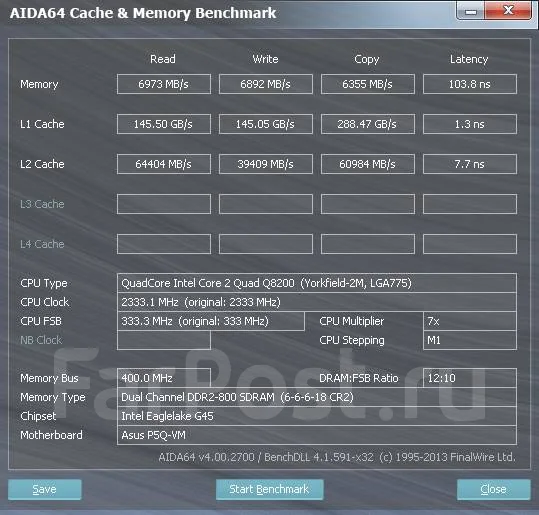Screen dimensions: 539x515
Task: Select the L2 Cache Write value 39409 MB/s
Action: tap(266, 164)
